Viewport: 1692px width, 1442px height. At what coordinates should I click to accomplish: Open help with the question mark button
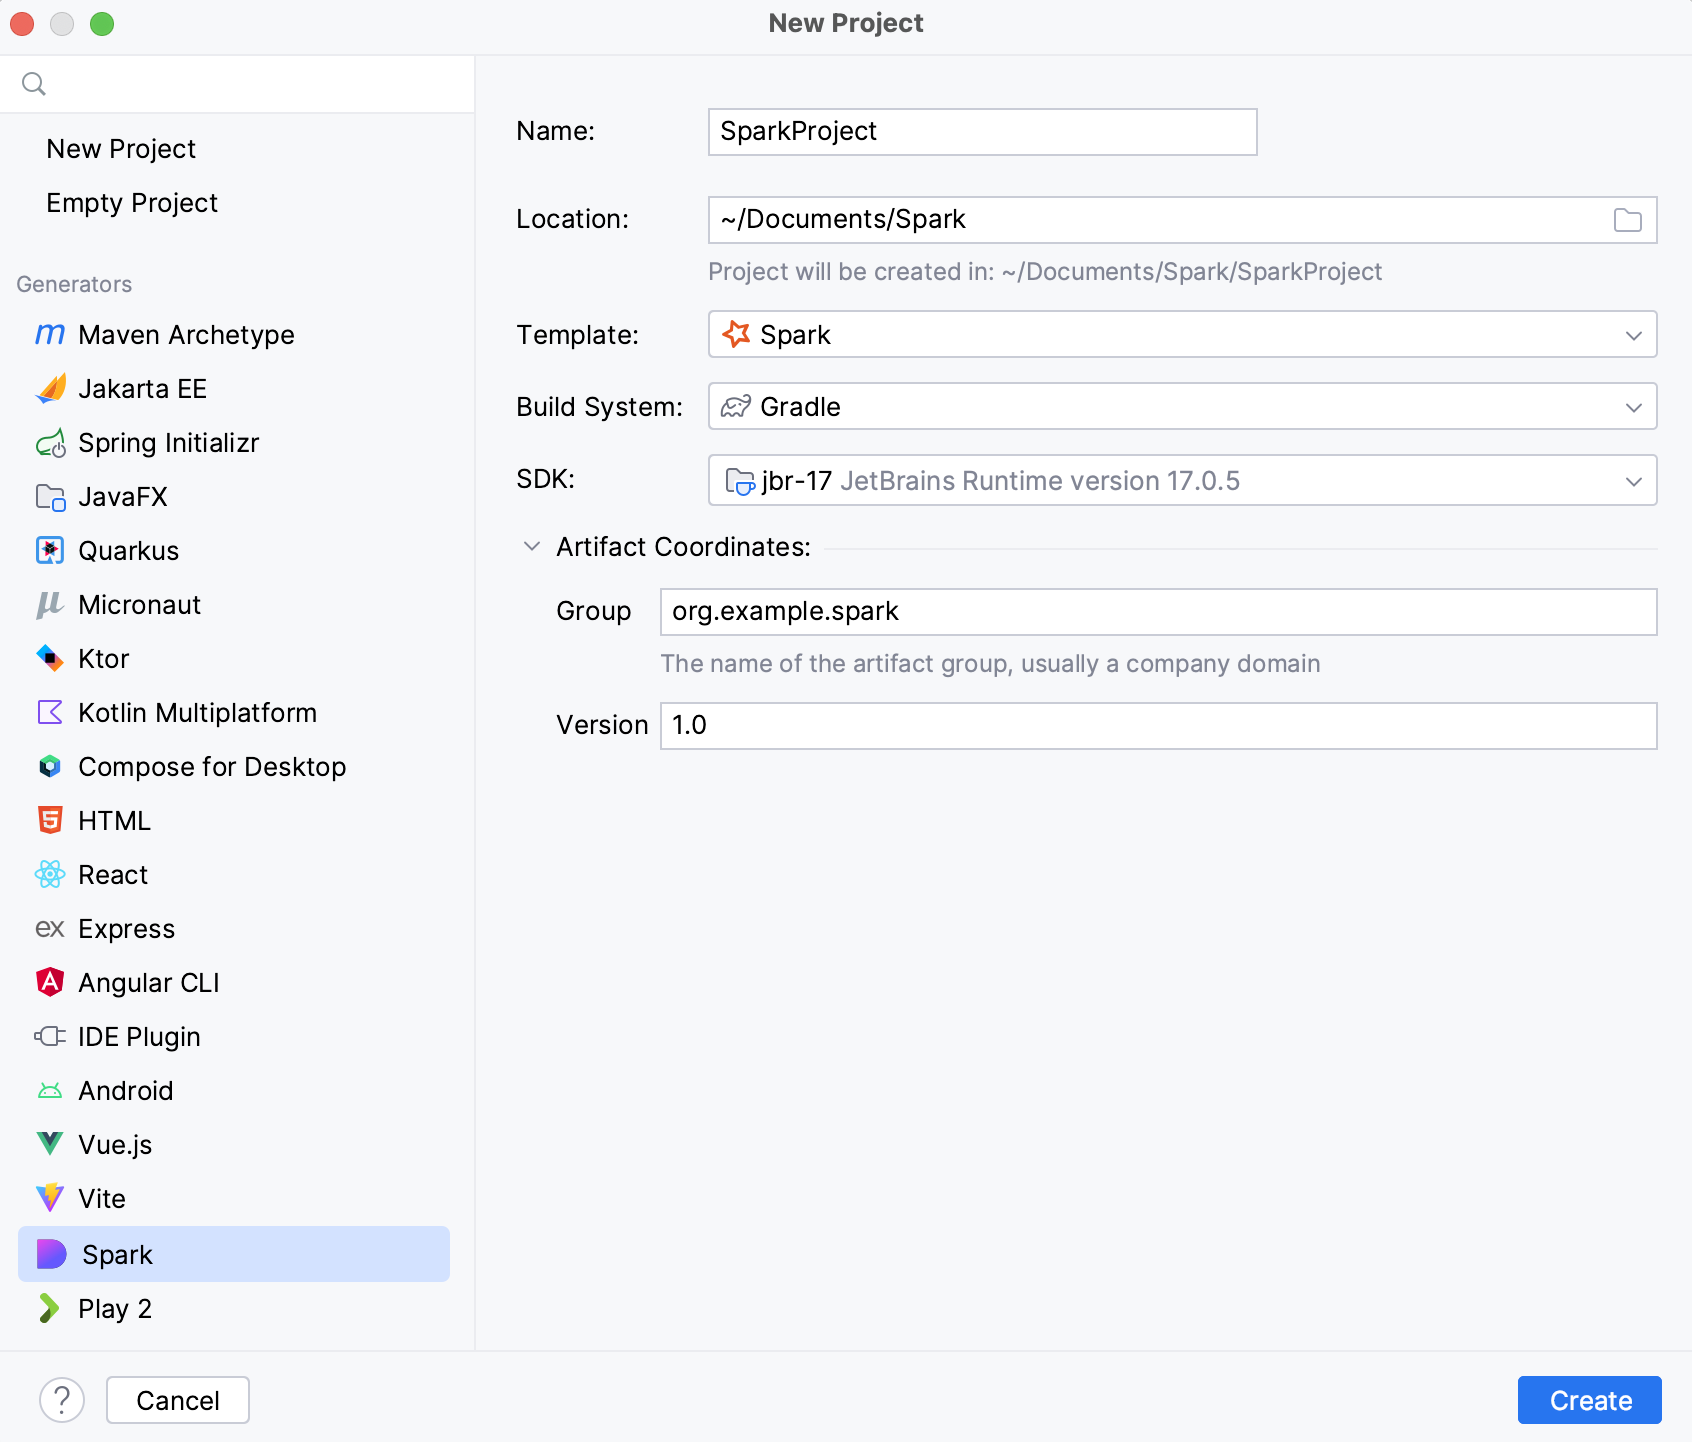[62, 1400]
